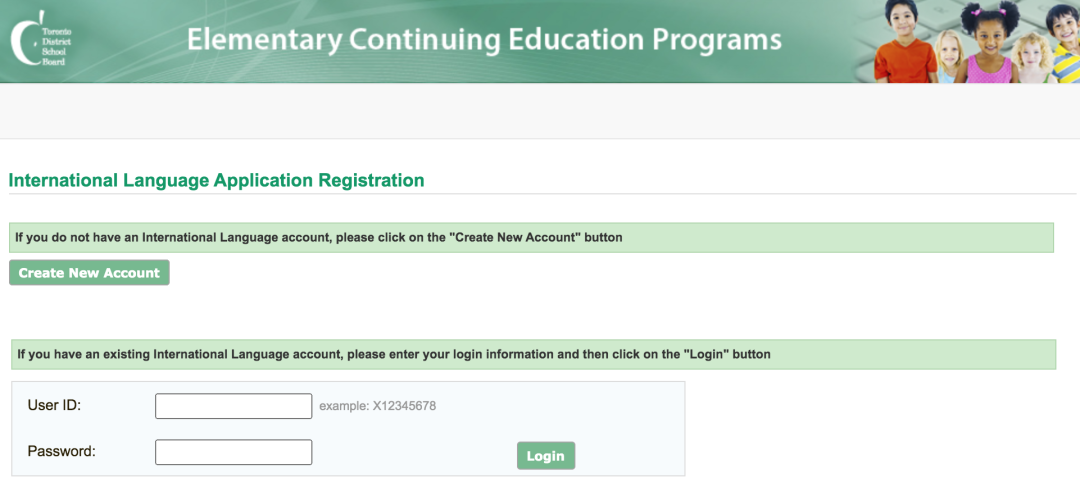Image resolution: width=1080 pixels, height=500 pixels.
Task: Click the small blonde girl beside orange-shirt boy
Action: point(949,56)
